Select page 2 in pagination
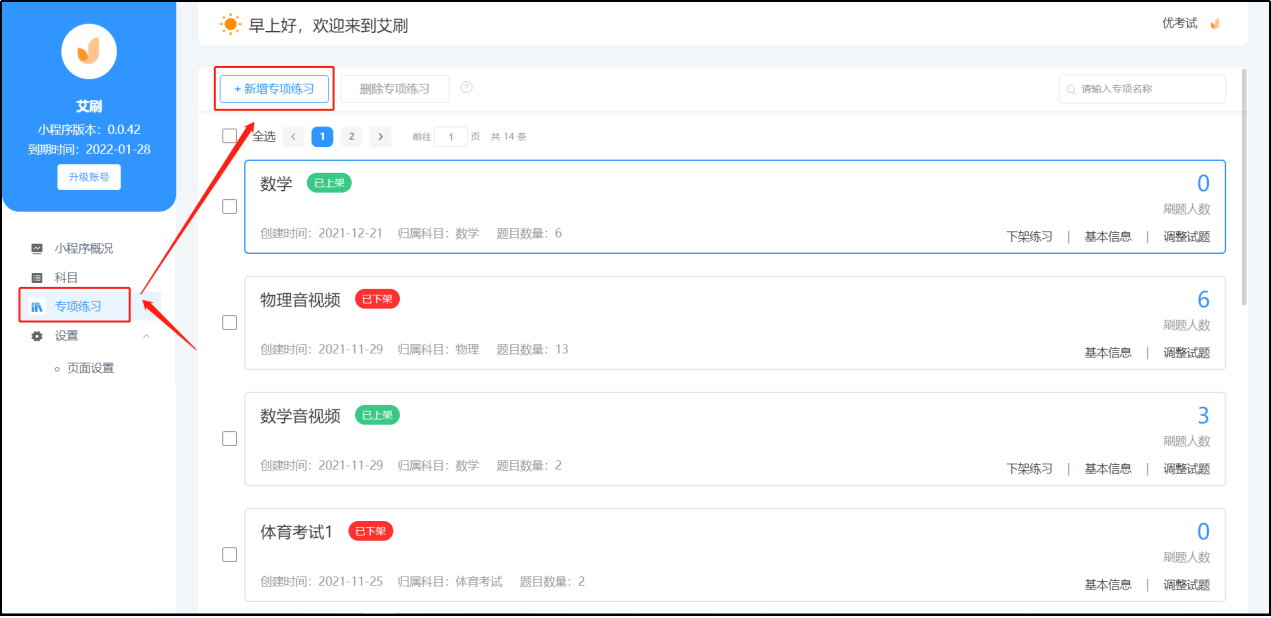Image resolution: width=1271 pixels, height=618 pixels. pyautogui.click(x=351, y=137)
